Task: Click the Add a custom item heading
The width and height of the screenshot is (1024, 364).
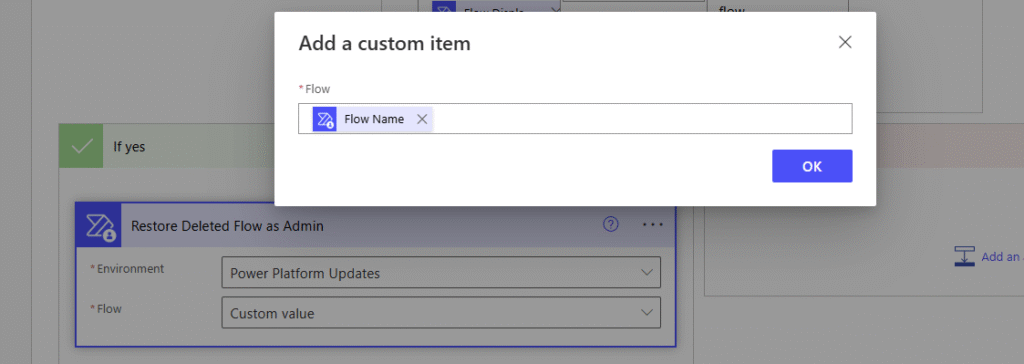Action: point(384,44)
